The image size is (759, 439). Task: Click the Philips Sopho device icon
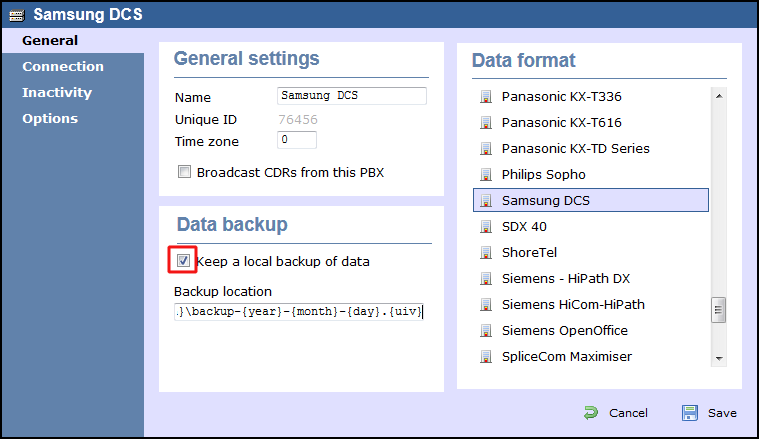coord(486,174)
